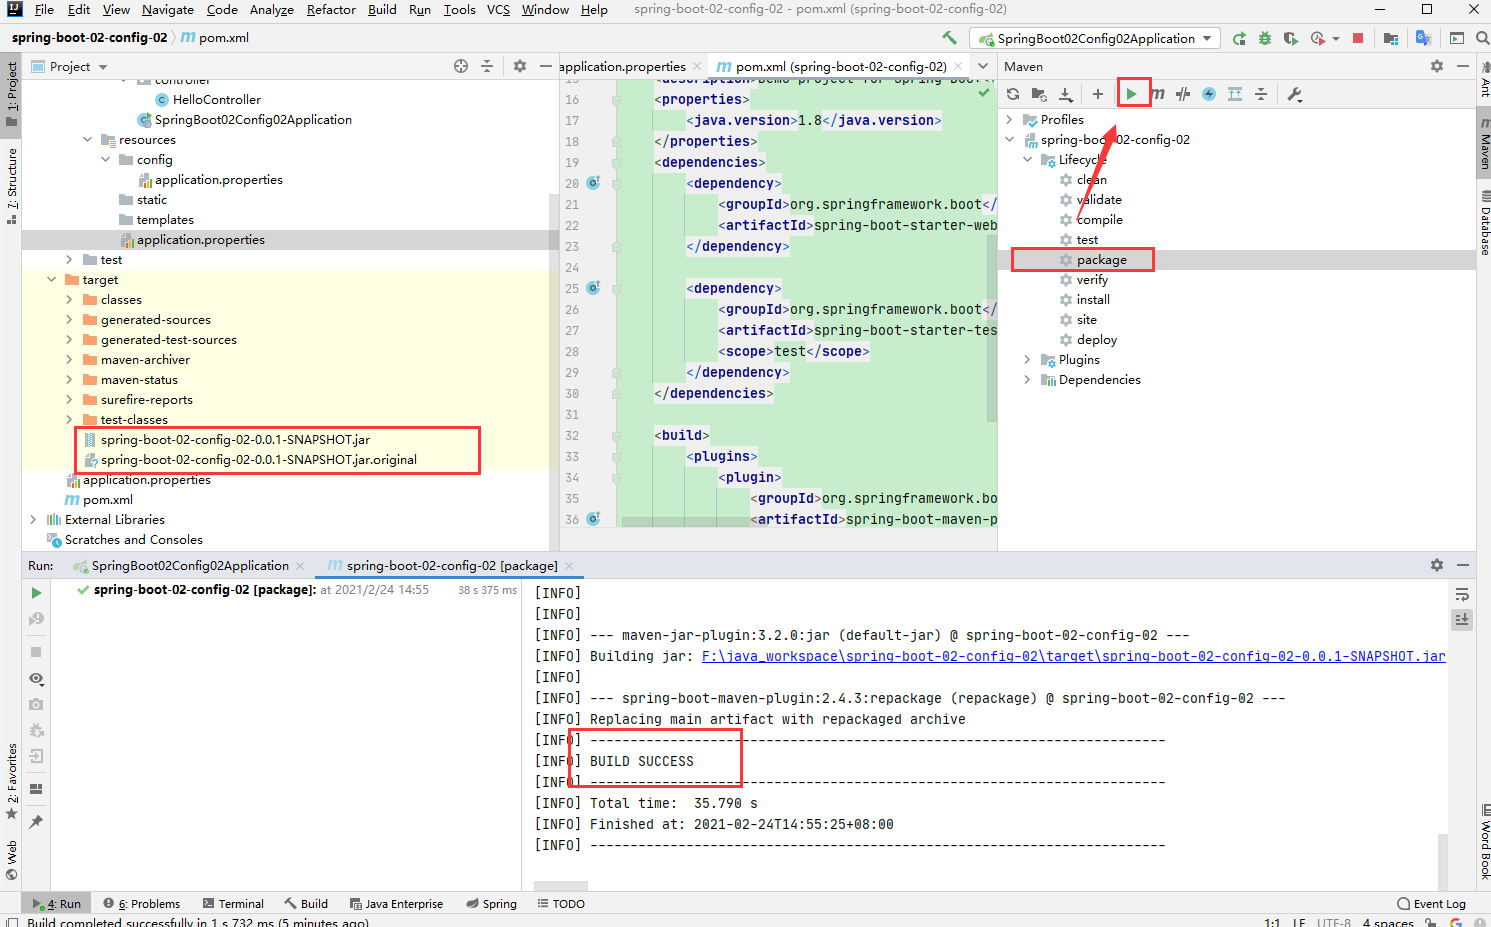Screen dimensions: 1491x927
Task: Execute Maven goal using the 'm' icon
Action: (1157, 93)
